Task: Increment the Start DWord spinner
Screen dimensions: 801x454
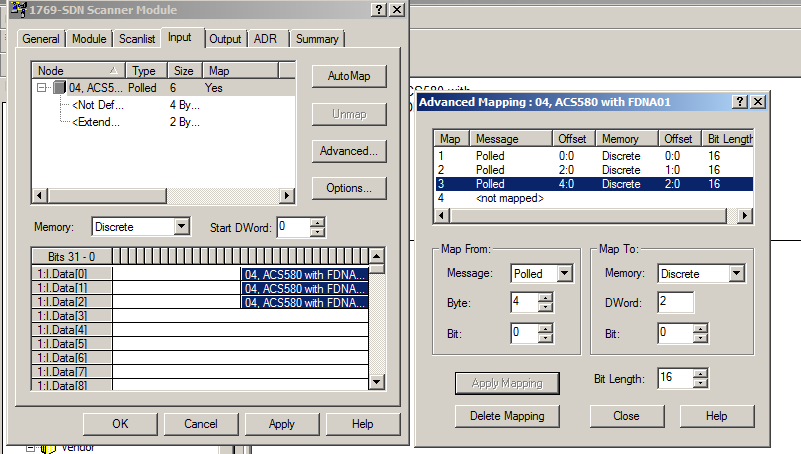Action: click(x=318, y=222)
